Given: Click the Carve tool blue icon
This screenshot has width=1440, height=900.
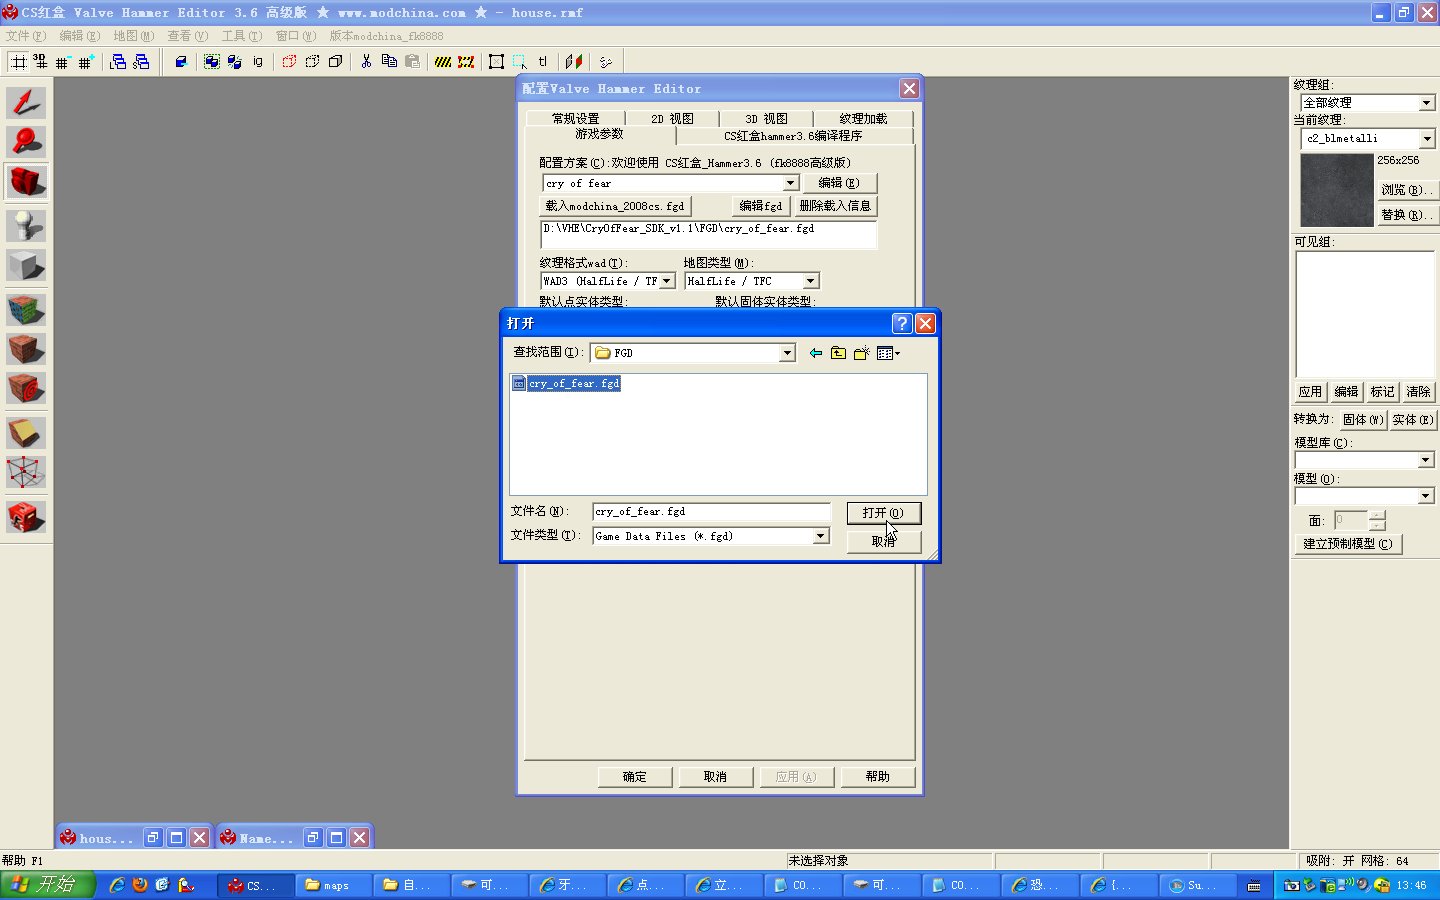Looking at the screenshot, I should pyautogui.click(x=181, y=62).
